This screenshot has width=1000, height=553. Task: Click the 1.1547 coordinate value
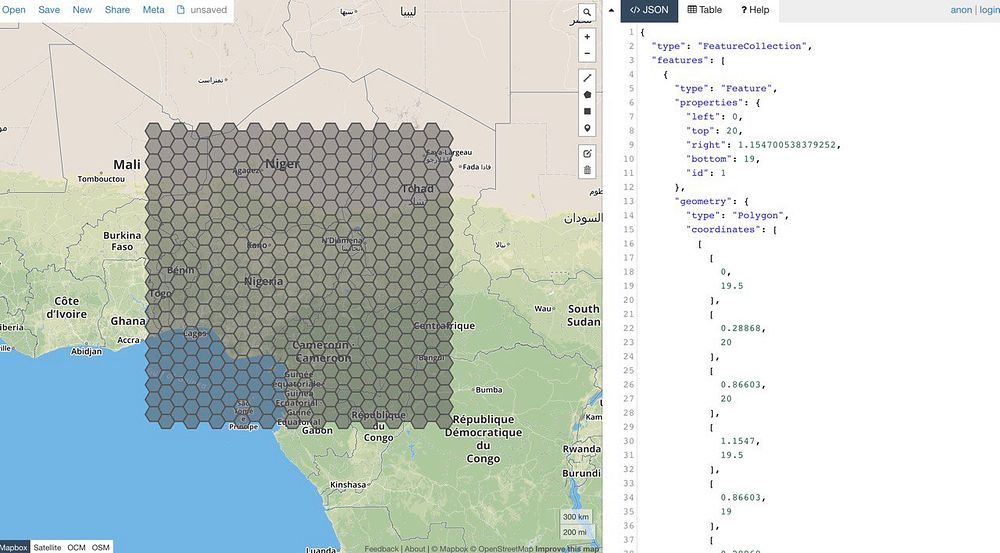click(x=738, y=441)
